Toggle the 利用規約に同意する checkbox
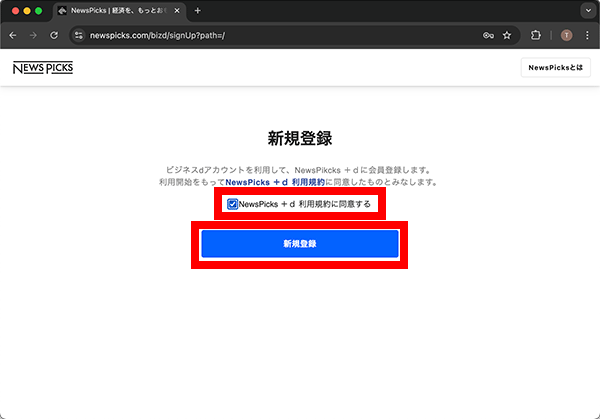The image size is (600, 419). 232,204
